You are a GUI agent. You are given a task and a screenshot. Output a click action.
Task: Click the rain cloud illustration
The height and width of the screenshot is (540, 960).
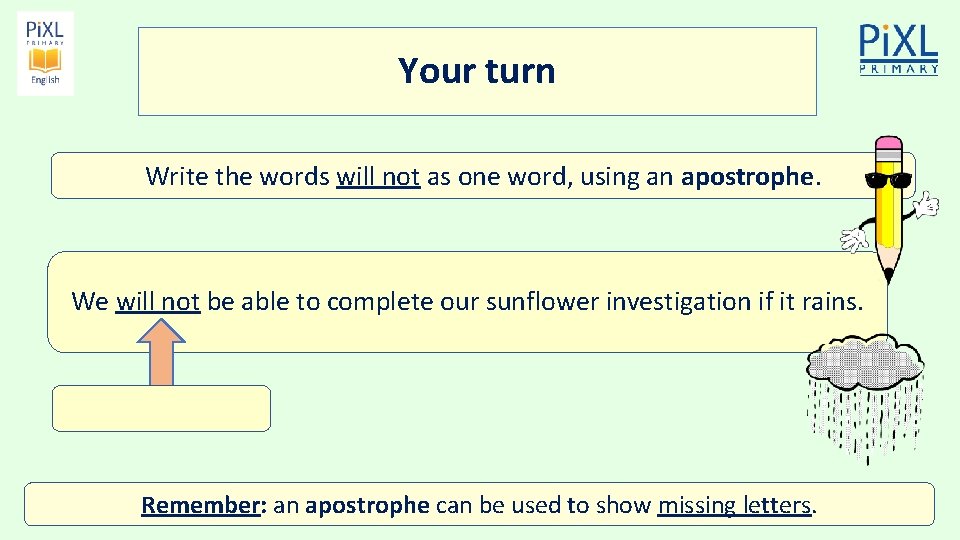[866, 395]
